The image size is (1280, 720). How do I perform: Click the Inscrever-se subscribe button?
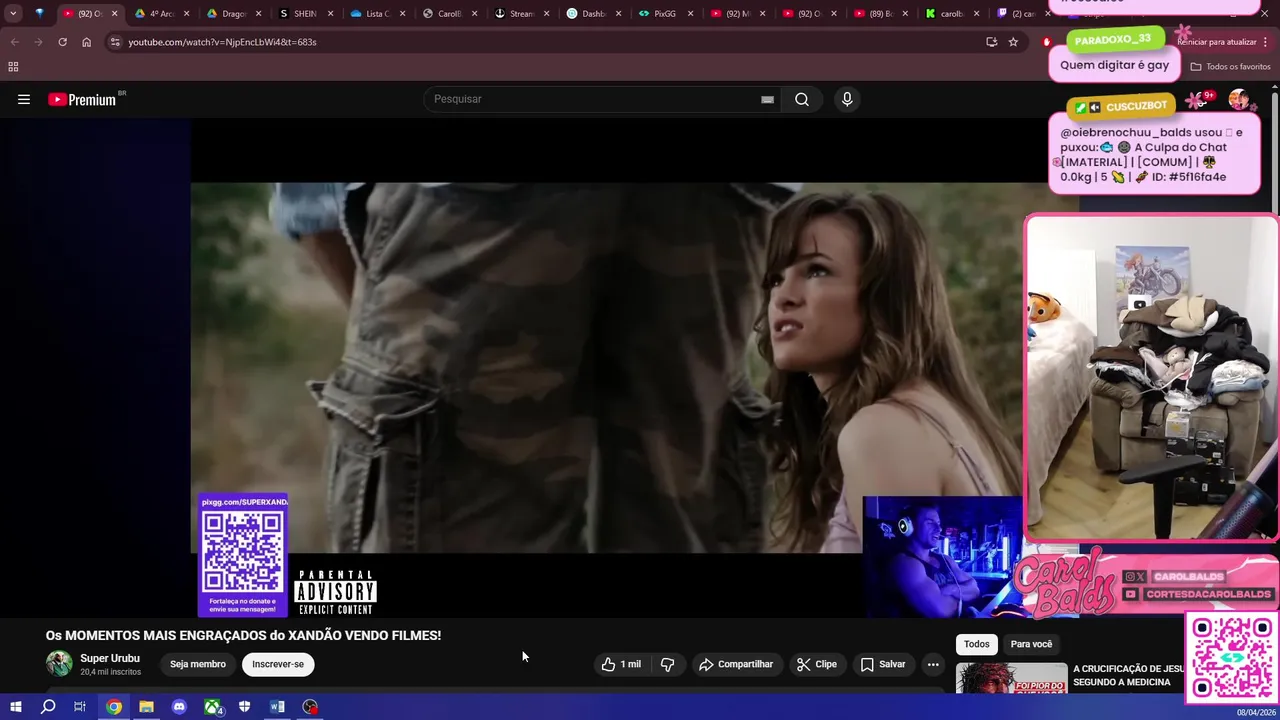tap(278, 664)
